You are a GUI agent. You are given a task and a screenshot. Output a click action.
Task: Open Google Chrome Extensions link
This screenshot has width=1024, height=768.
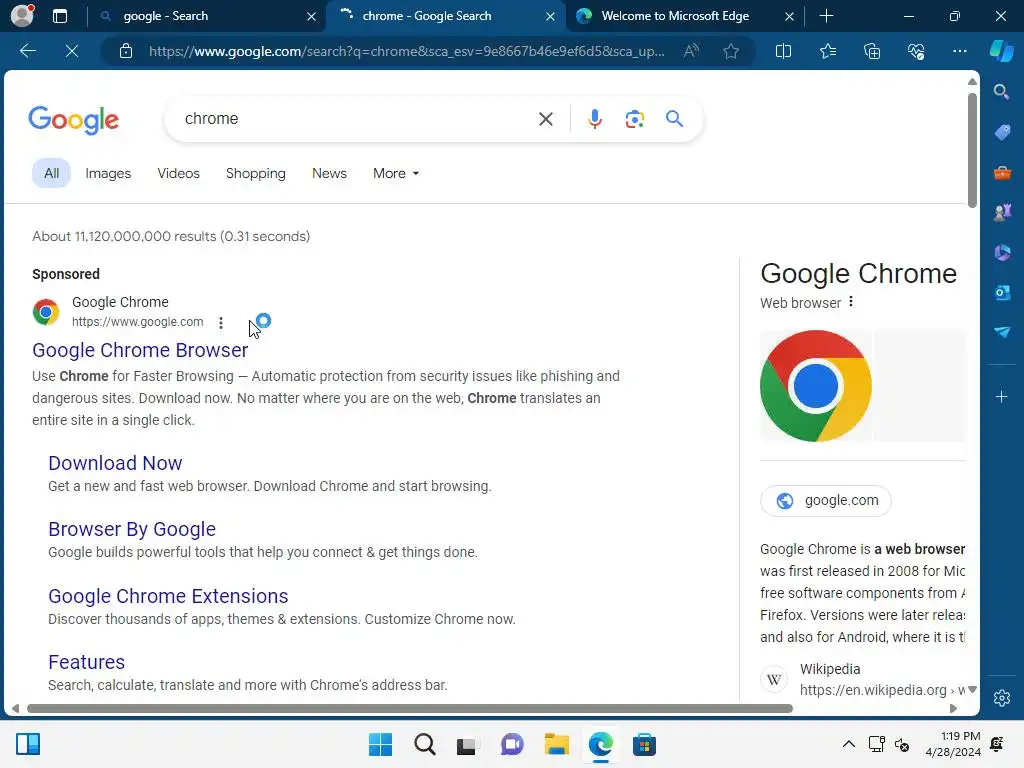168,596
